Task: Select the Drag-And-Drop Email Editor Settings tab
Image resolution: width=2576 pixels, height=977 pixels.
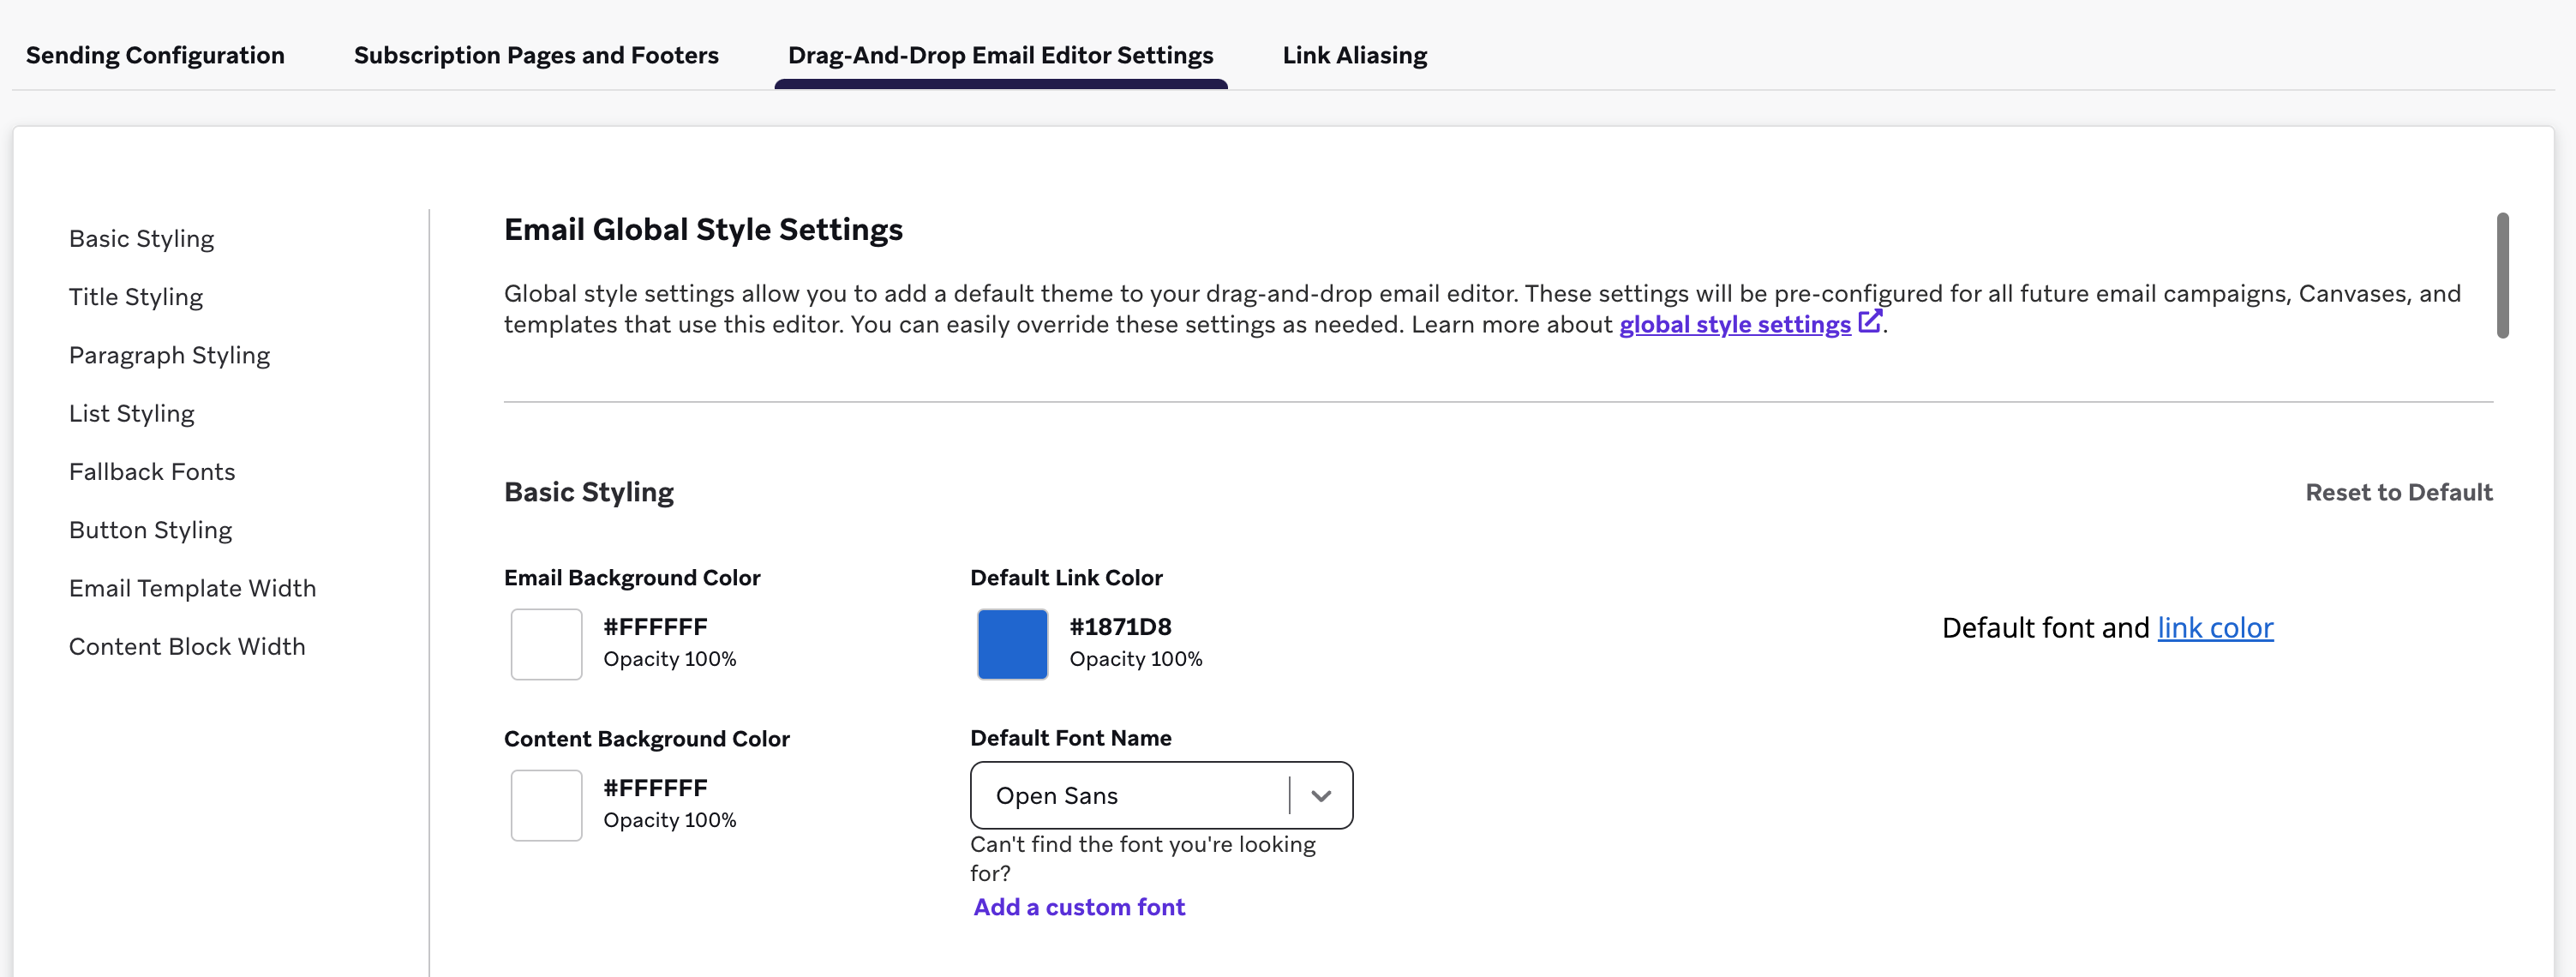Action: (1000, 55)
